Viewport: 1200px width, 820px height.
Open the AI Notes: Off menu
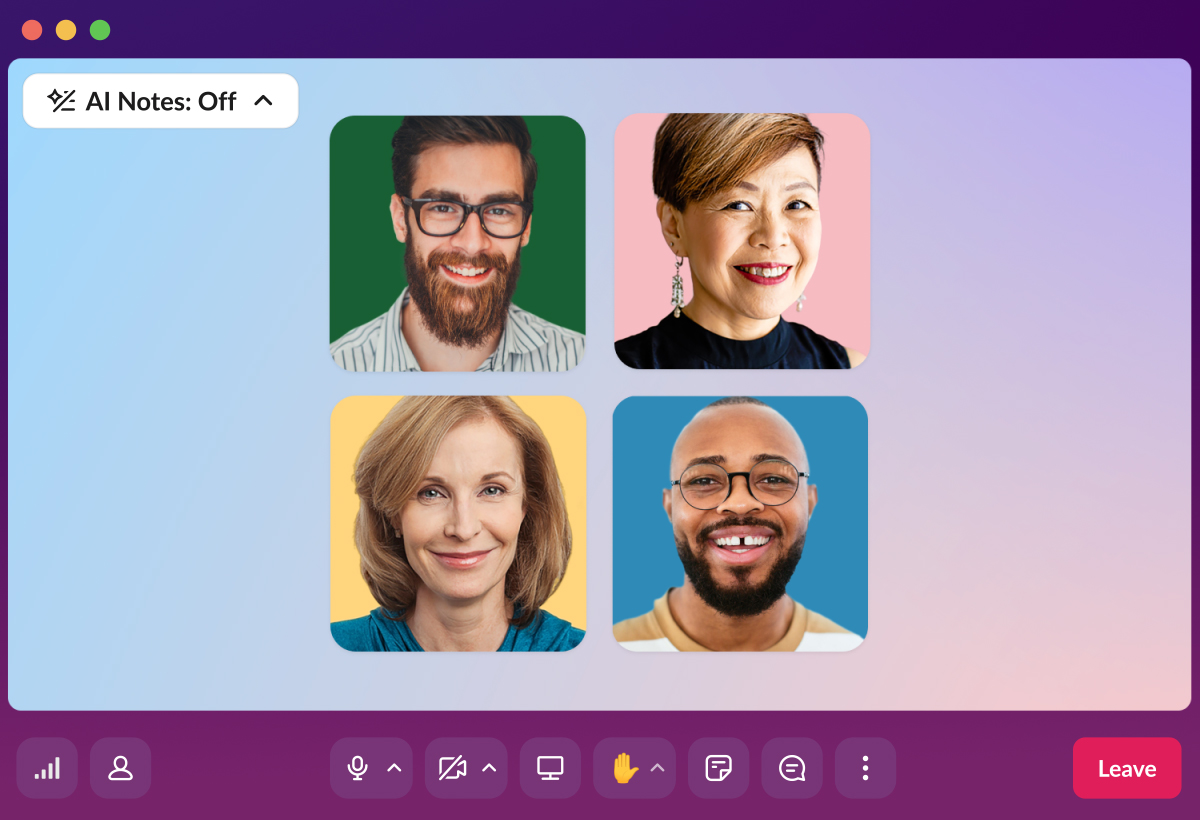click(161, 101)
